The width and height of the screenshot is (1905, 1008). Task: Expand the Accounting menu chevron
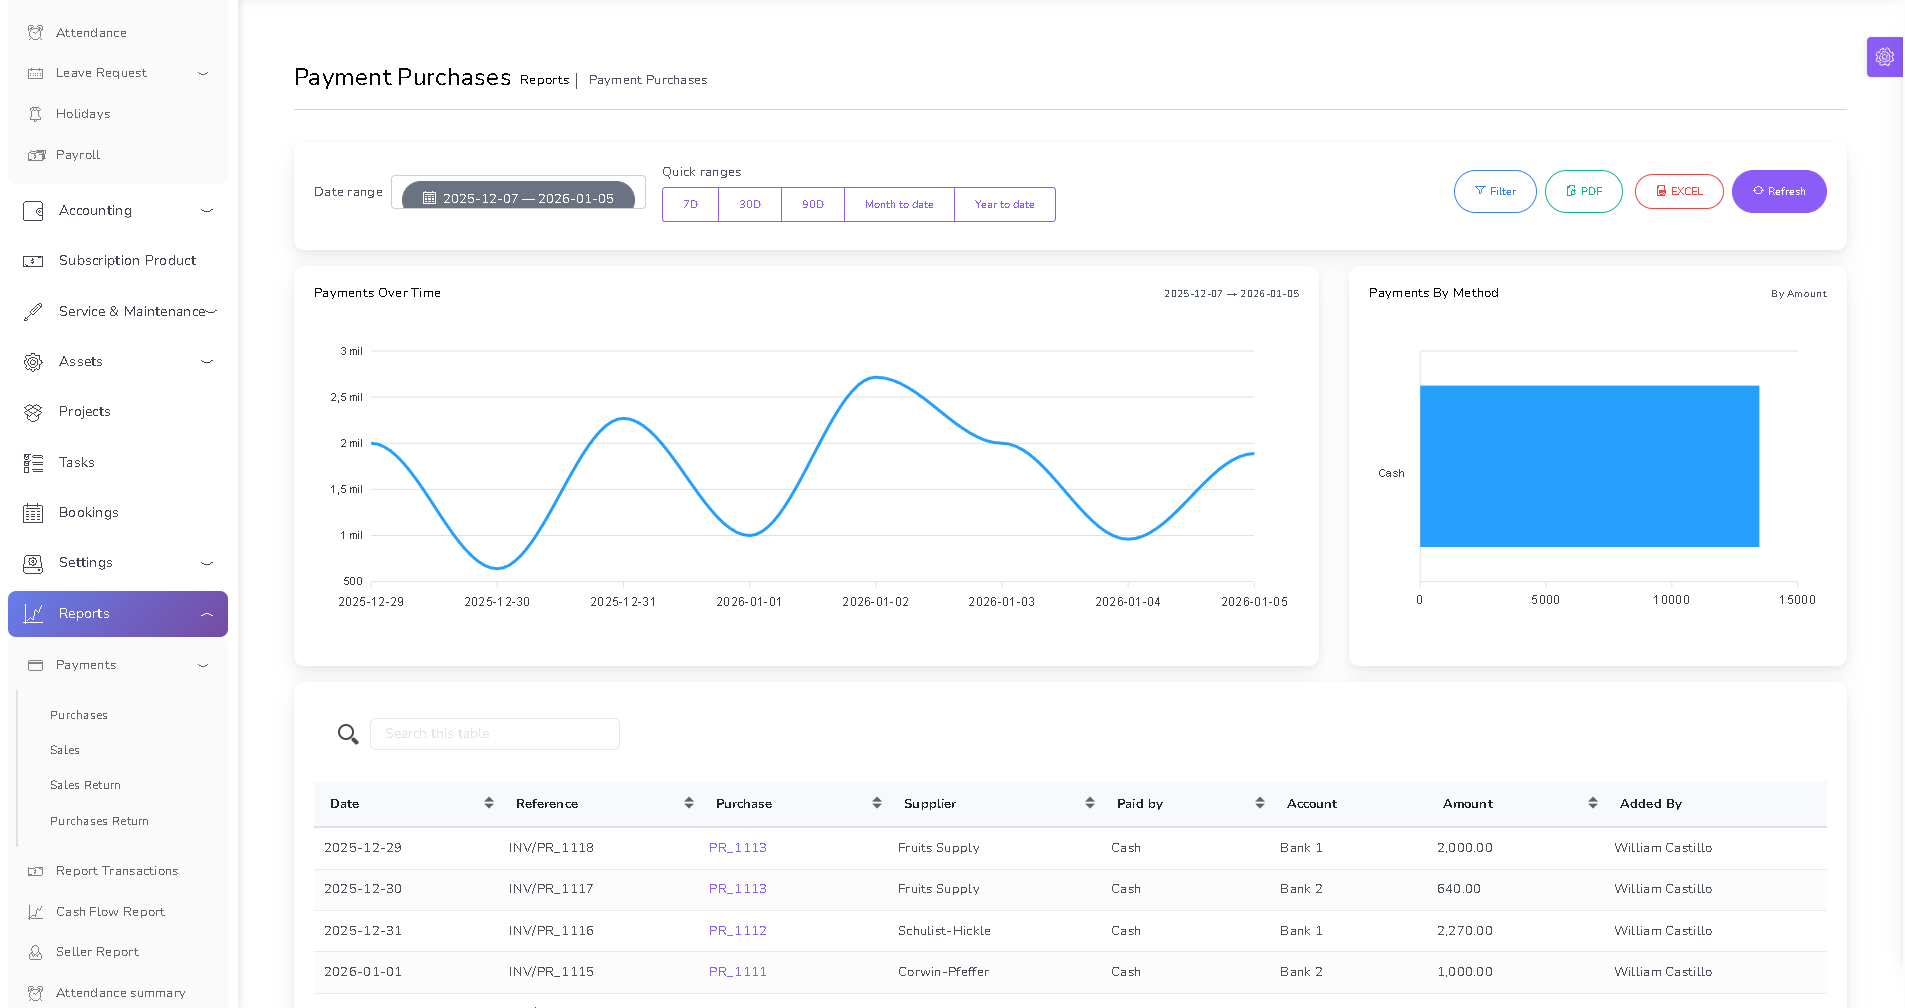point(207,211)
